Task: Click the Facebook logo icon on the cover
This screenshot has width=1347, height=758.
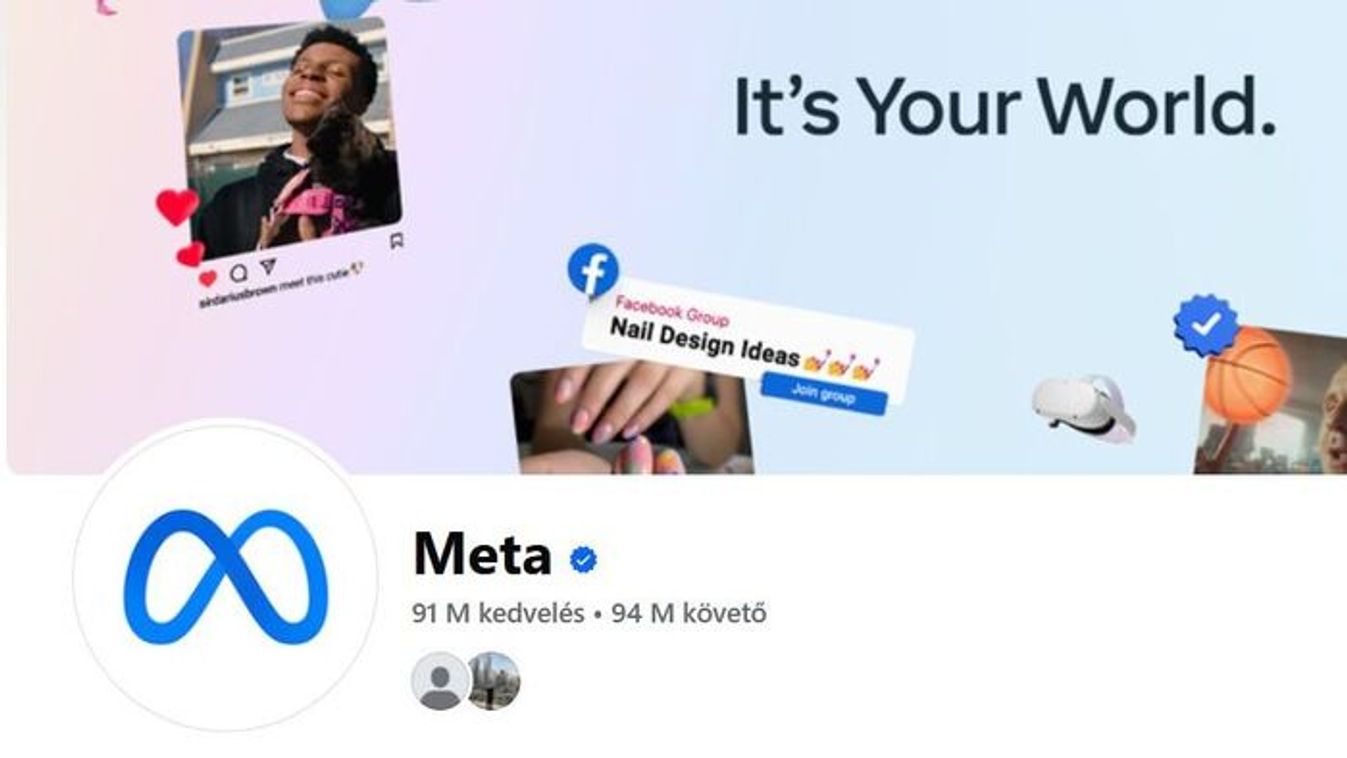Action: pyautogui.click(x=593, y=270)
